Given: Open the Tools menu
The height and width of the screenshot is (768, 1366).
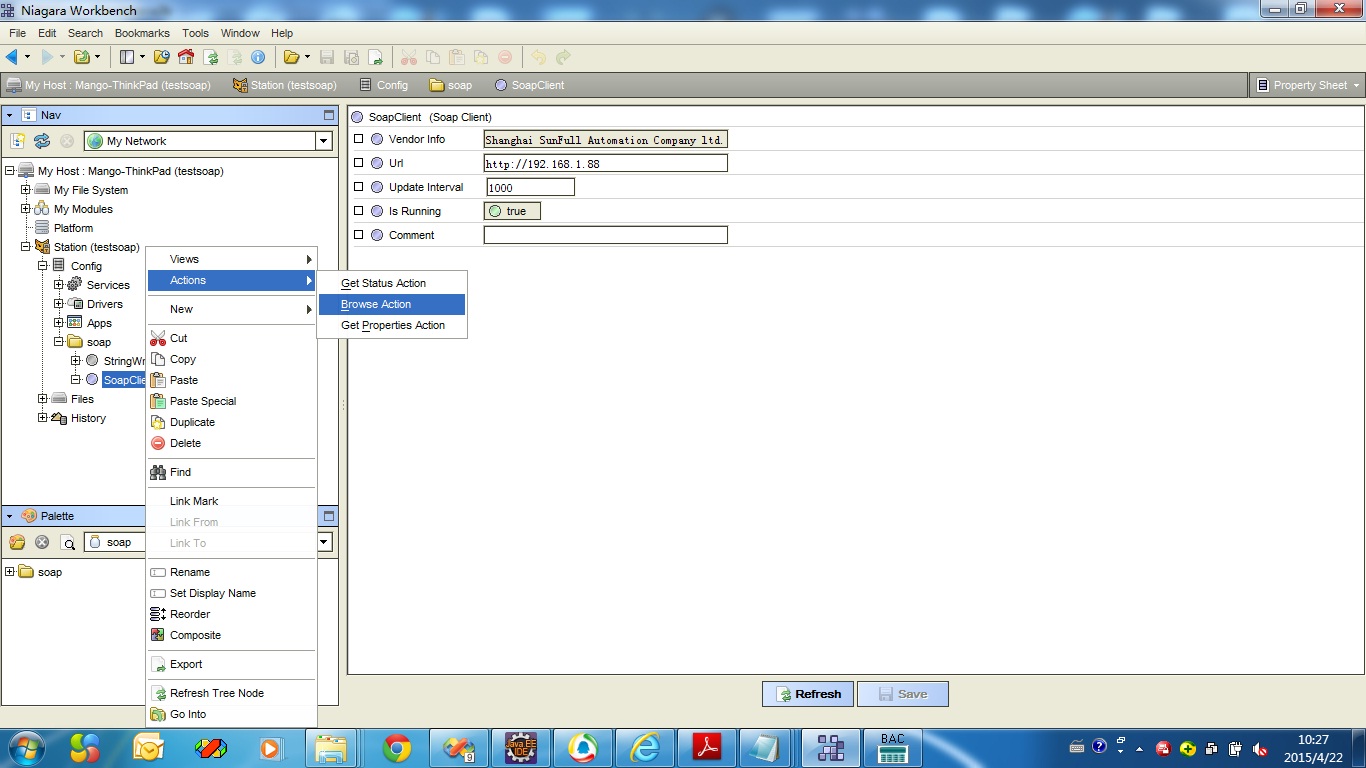Looking at the screenshot, I should pos(195,33).
